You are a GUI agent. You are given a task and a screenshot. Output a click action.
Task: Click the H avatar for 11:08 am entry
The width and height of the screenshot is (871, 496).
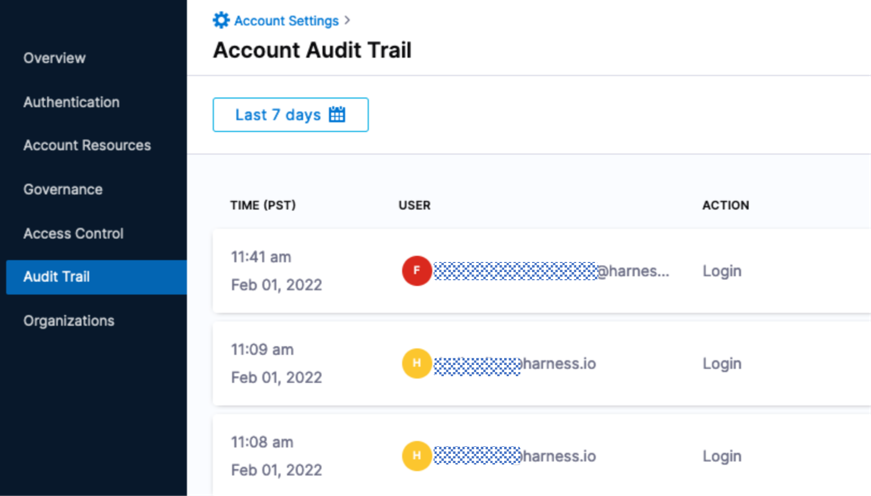point(416,456)
